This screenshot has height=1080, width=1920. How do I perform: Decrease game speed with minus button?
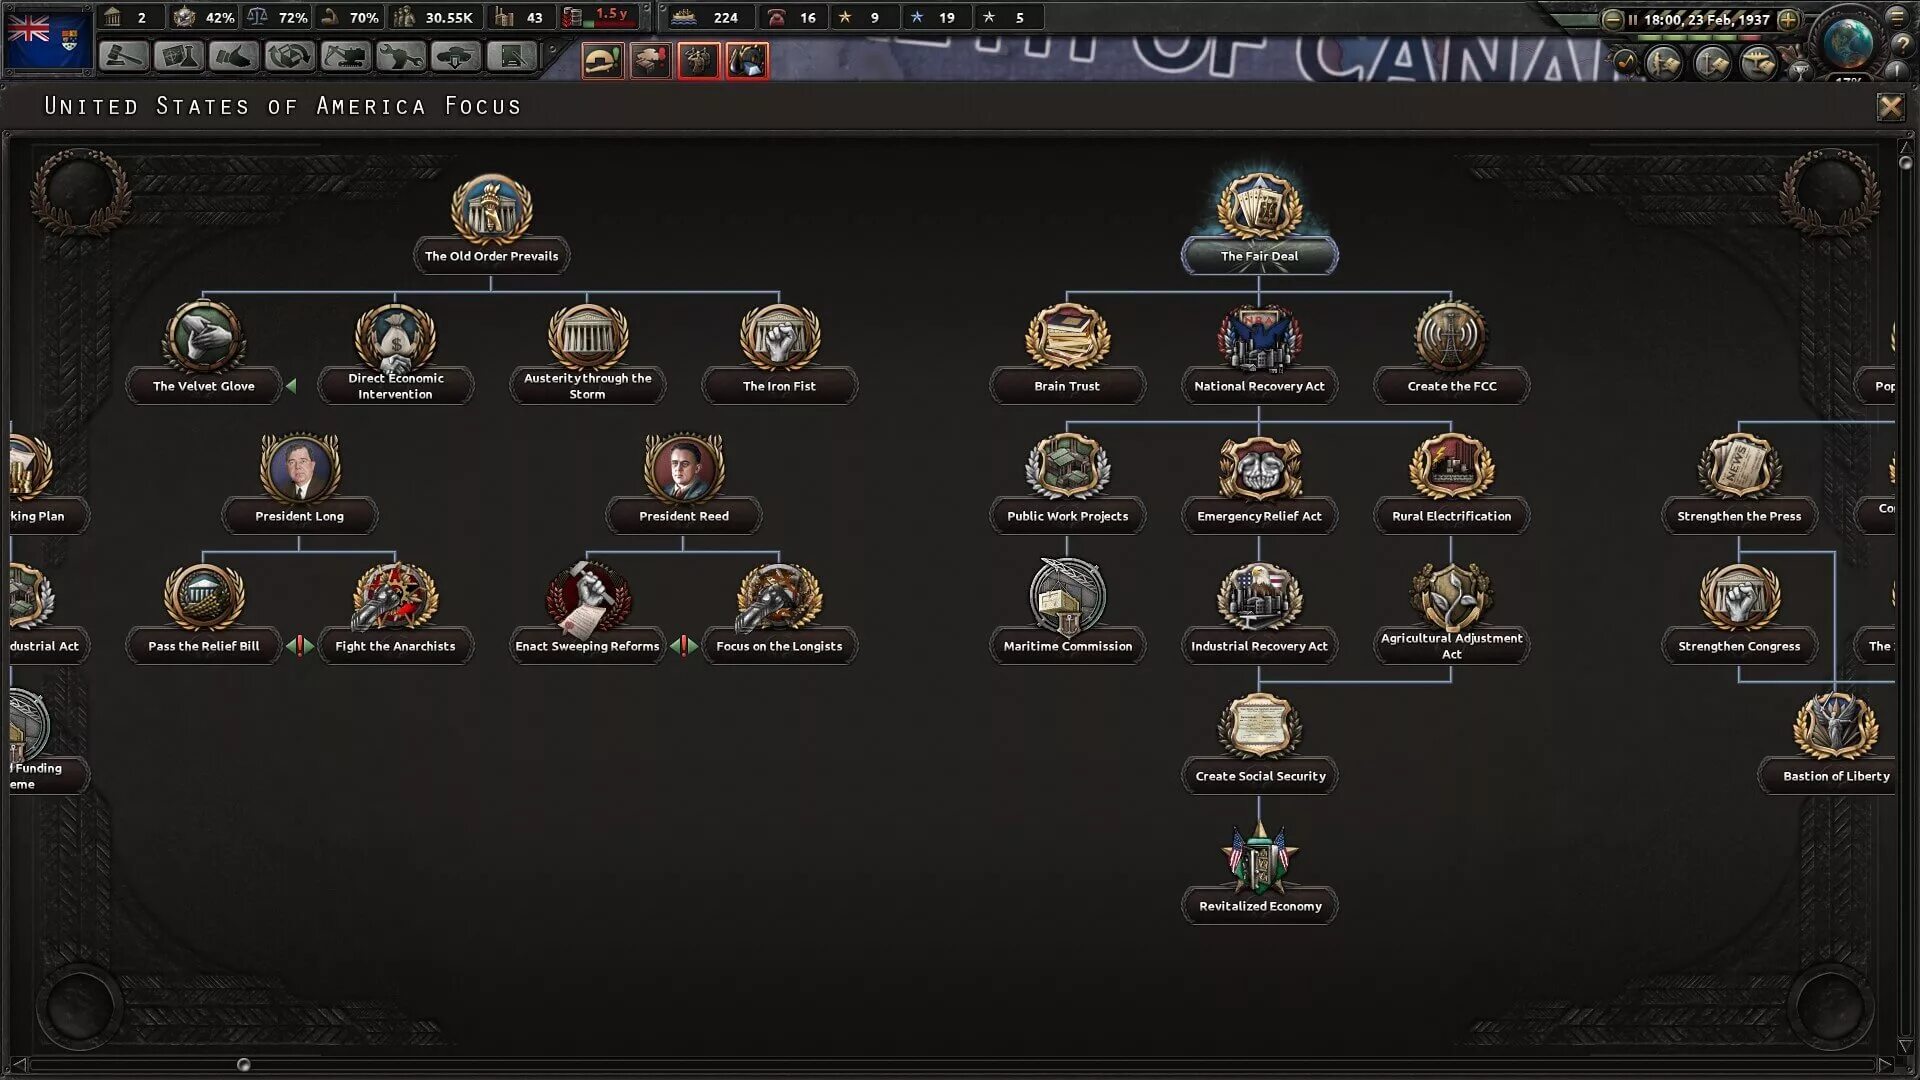coord(1612,19)
